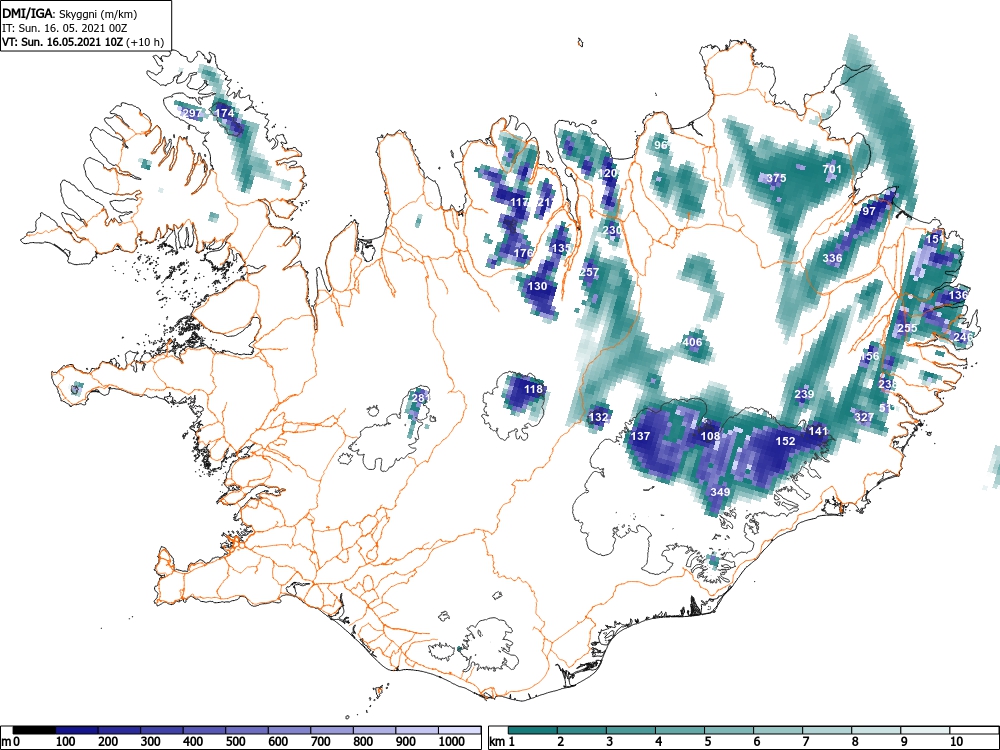Click the '500' label on the metre scale
Screen dimensions: 1000x750
(x=235, y=742)
